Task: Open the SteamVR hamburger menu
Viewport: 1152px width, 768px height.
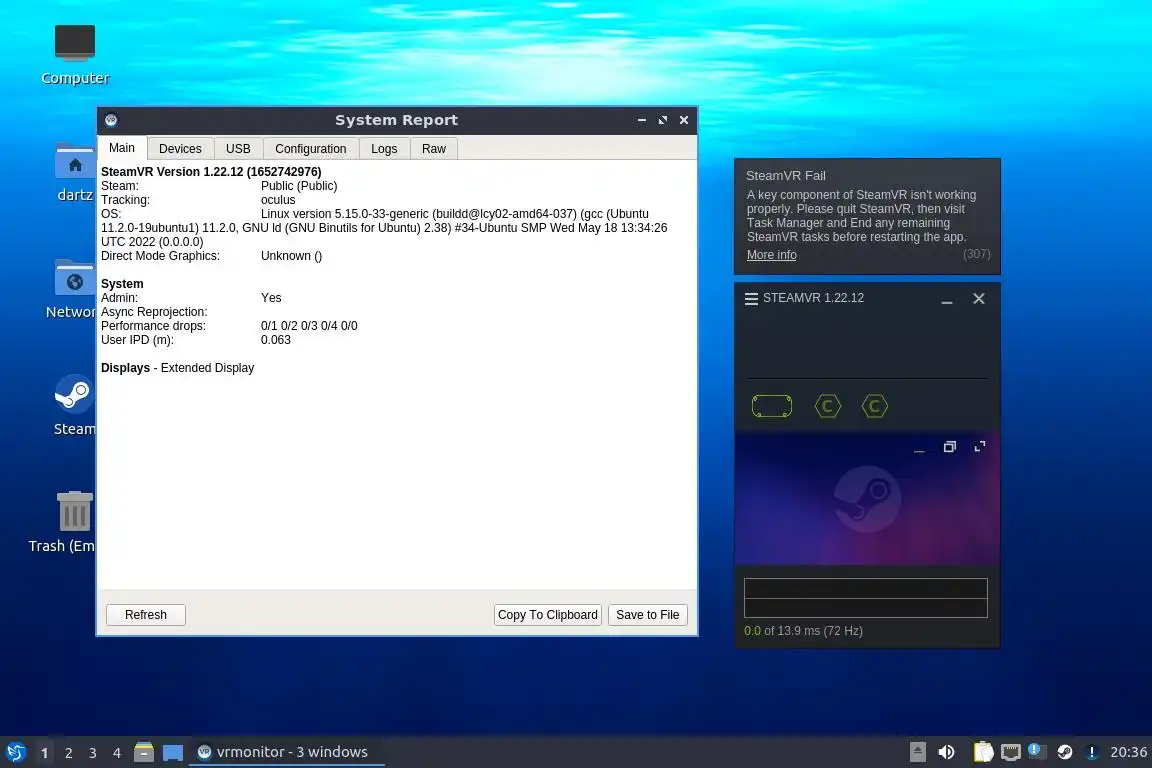Action: click(x=751, y=298)
